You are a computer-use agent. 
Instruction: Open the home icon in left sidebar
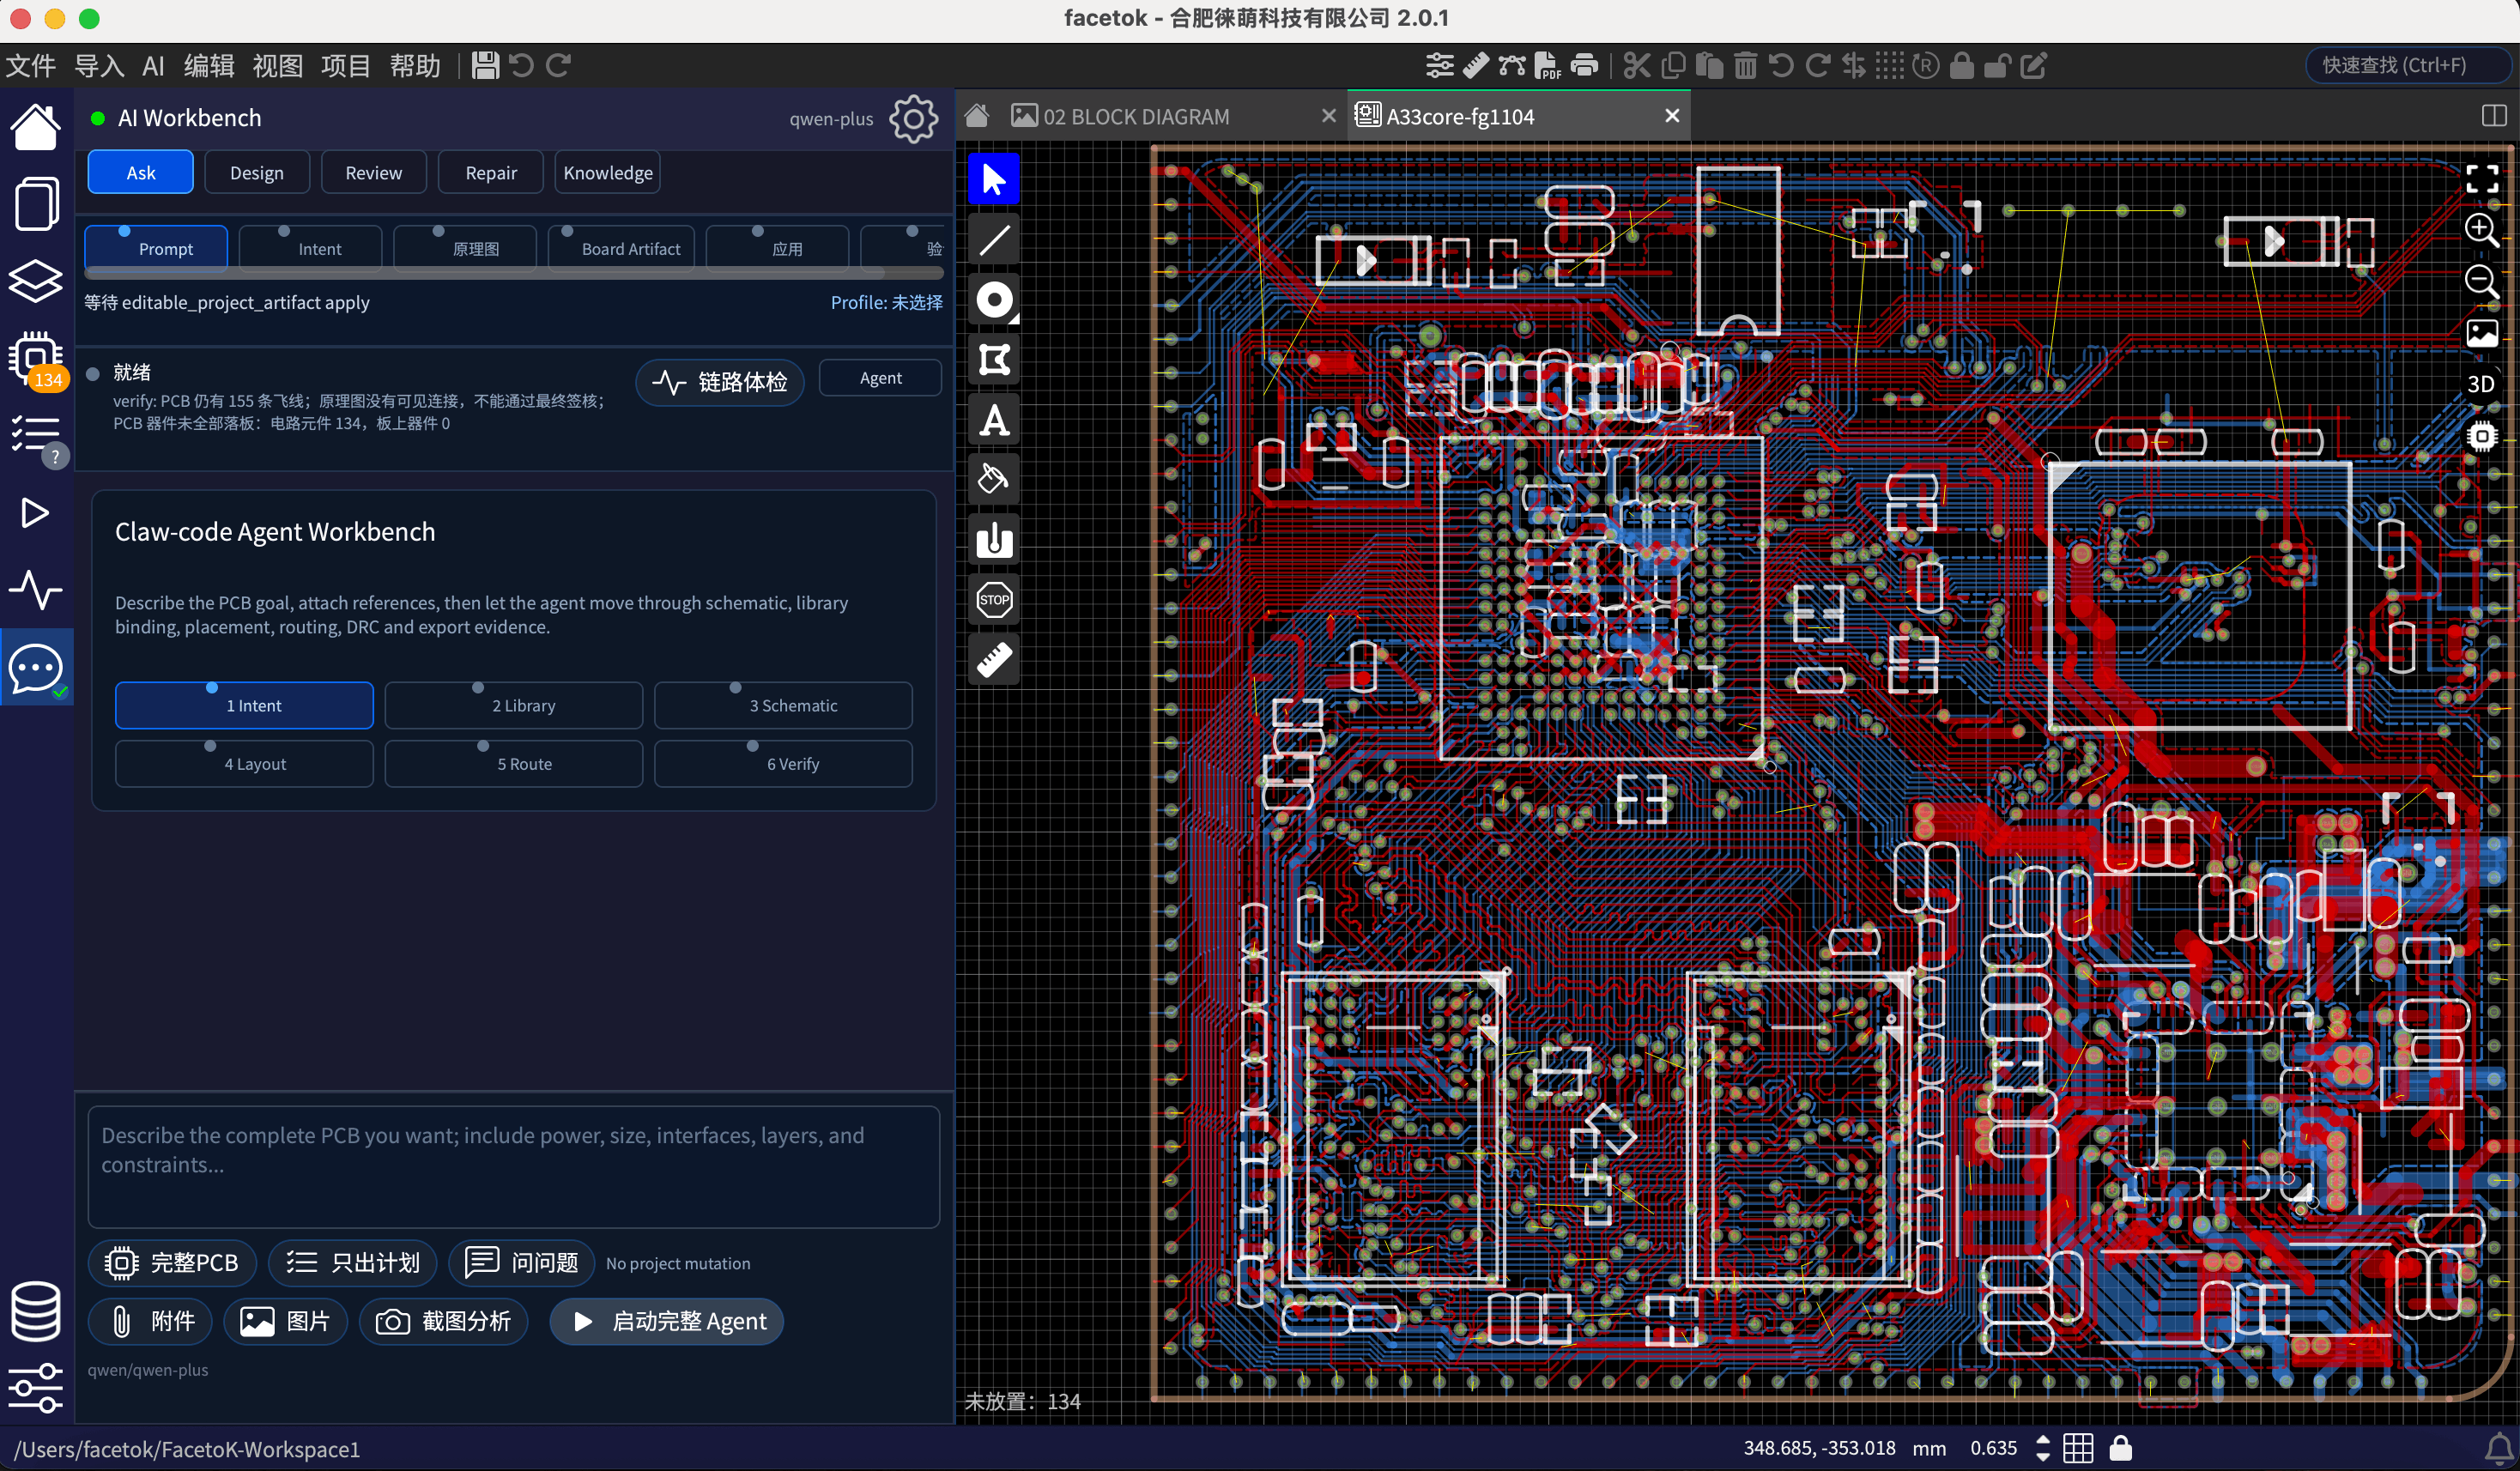[x=36, y=126]
